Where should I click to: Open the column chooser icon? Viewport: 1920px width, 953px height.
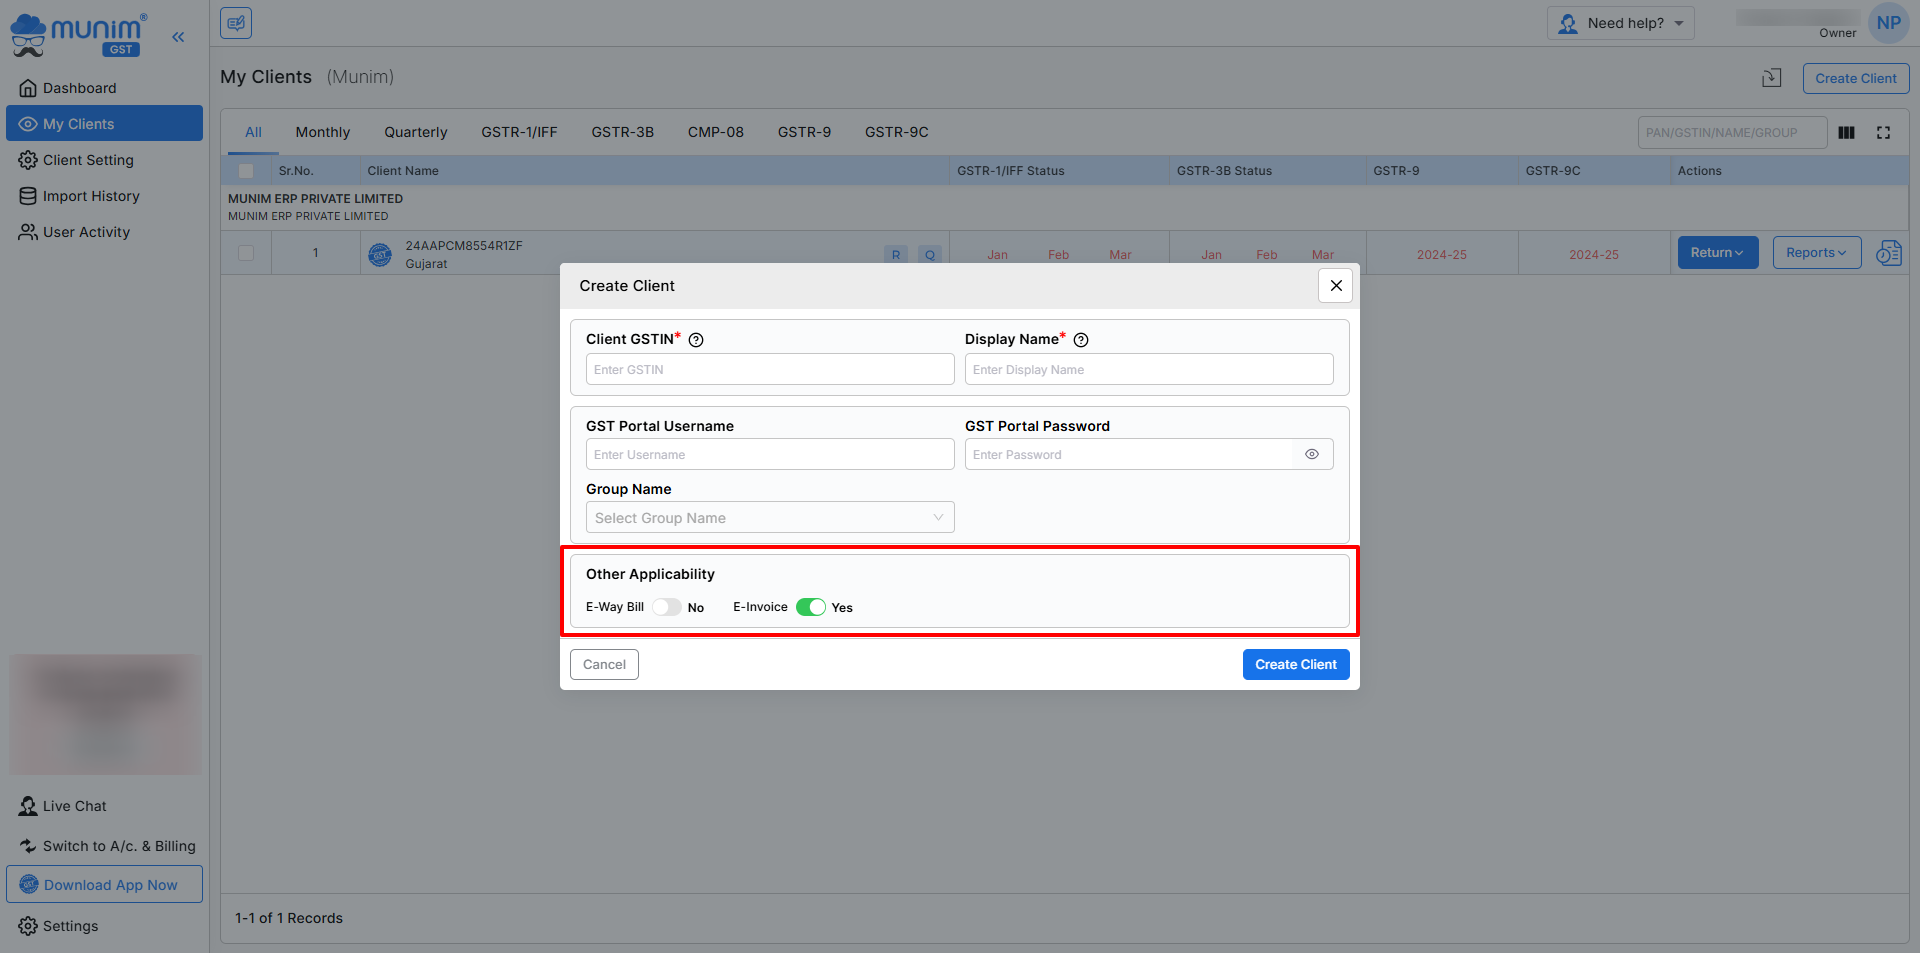(x=1846, y=133)
